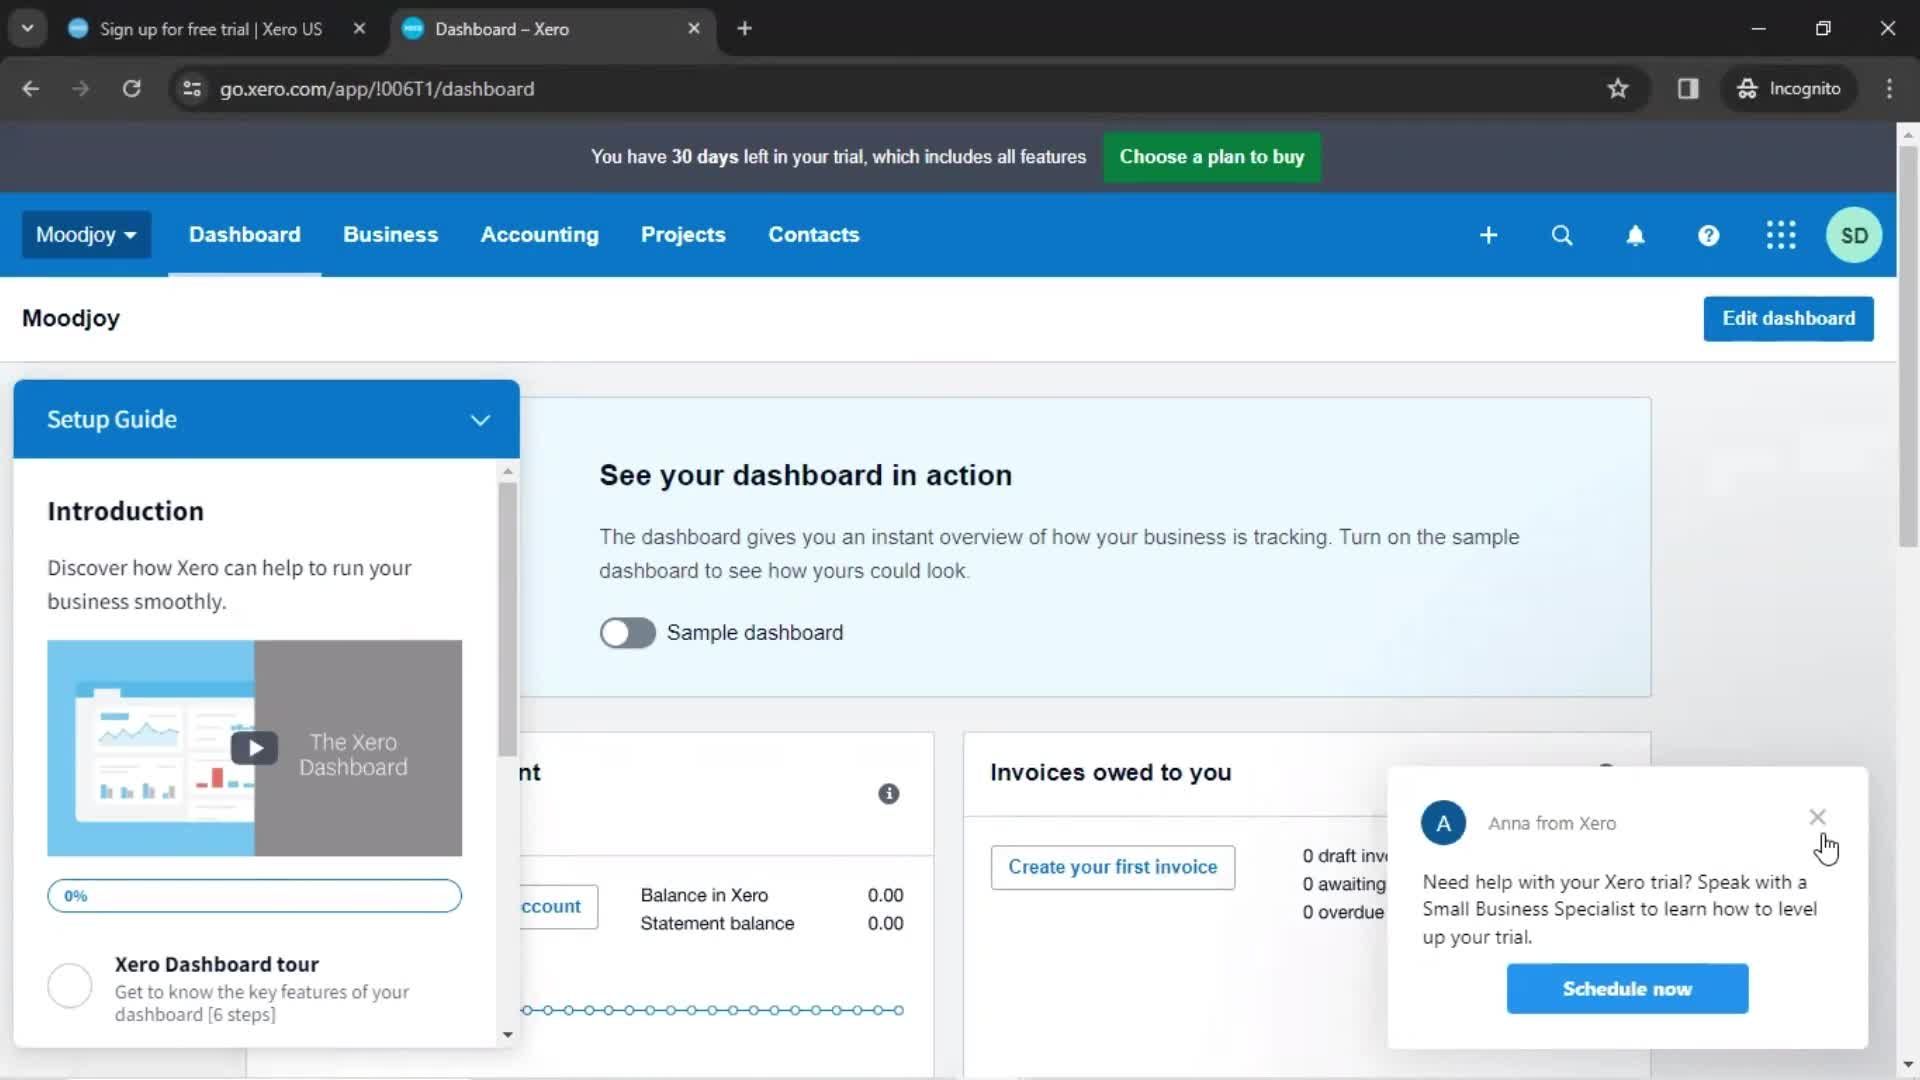Close the Dashboard – Xero tab

(x=694, y=29)
